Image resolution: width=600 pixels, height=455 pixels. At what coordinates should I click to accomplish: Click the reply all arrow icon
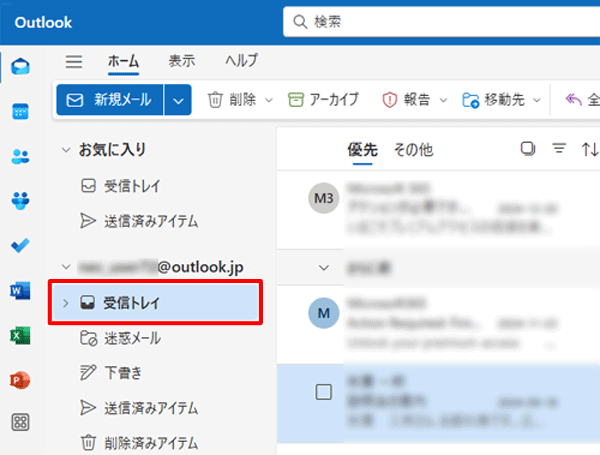[x=573, y=99]
